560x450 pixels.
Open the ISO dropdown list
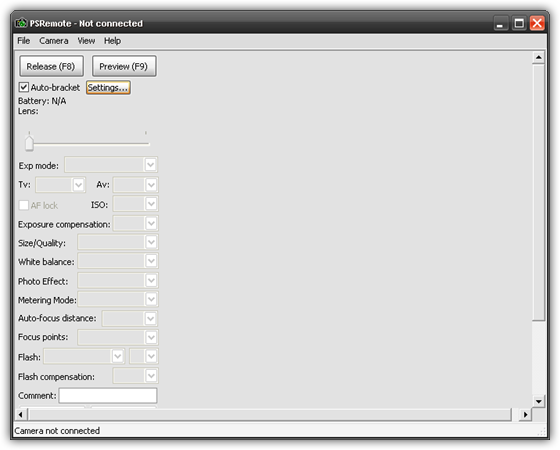coord(151,204)
